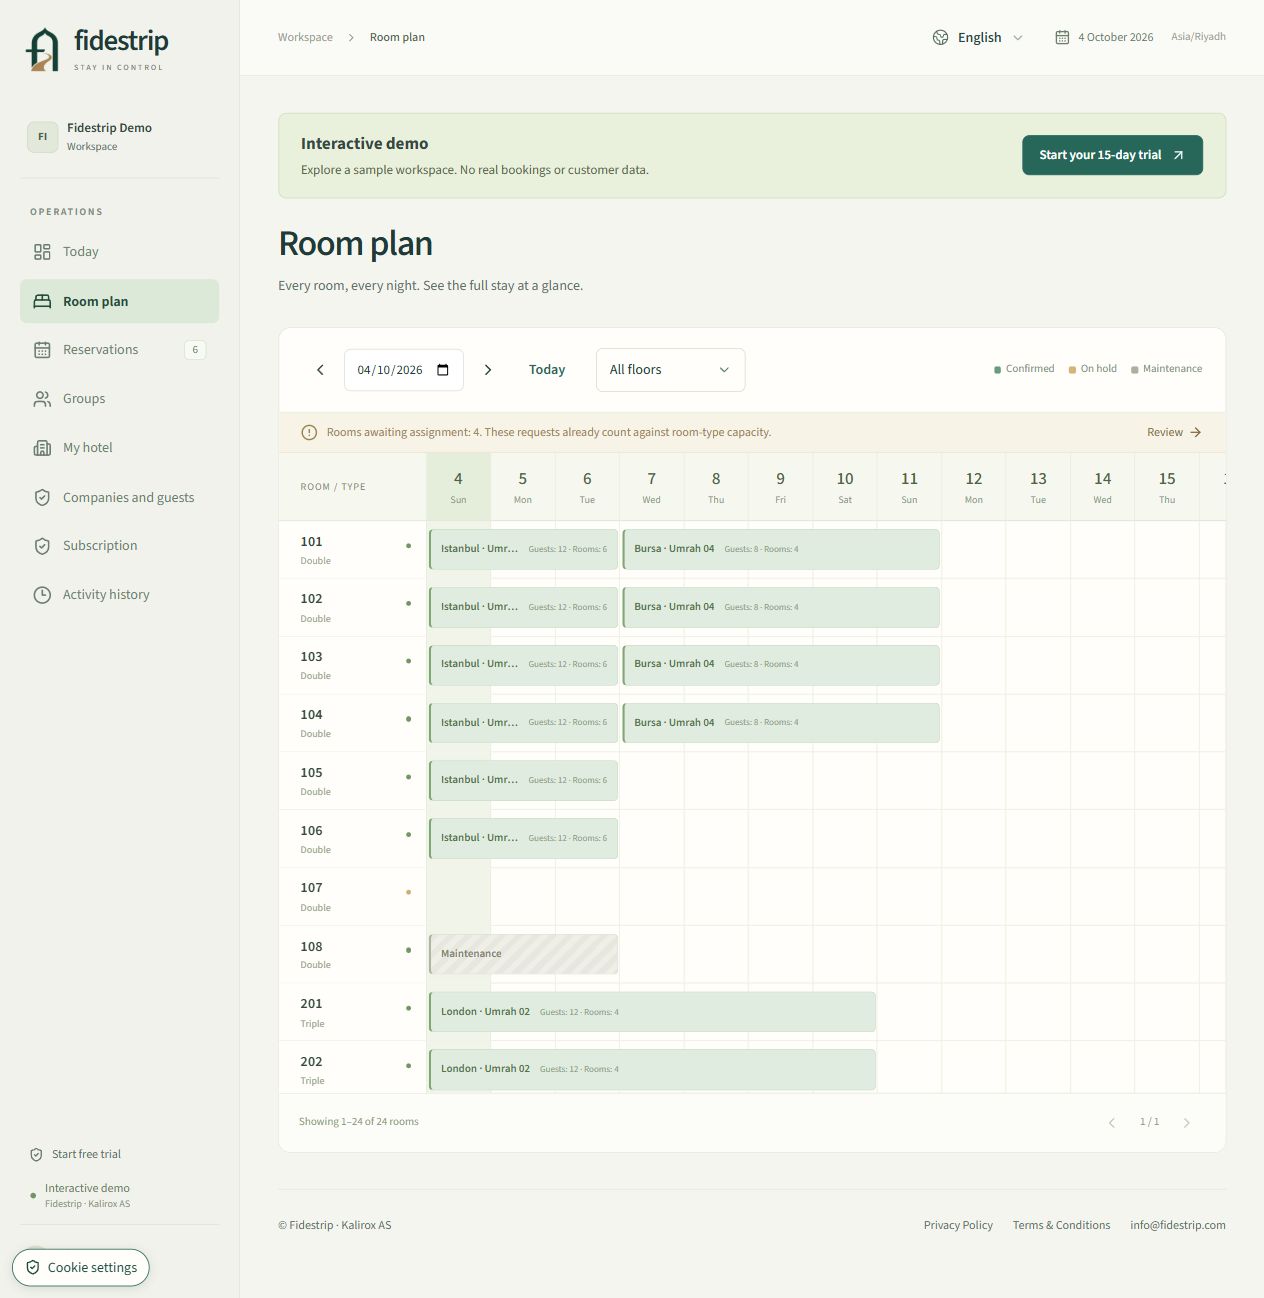Open the Groups menu item
This screenshot has width=1264, height=1298.
pyautogui.click(x=119, y=399)
